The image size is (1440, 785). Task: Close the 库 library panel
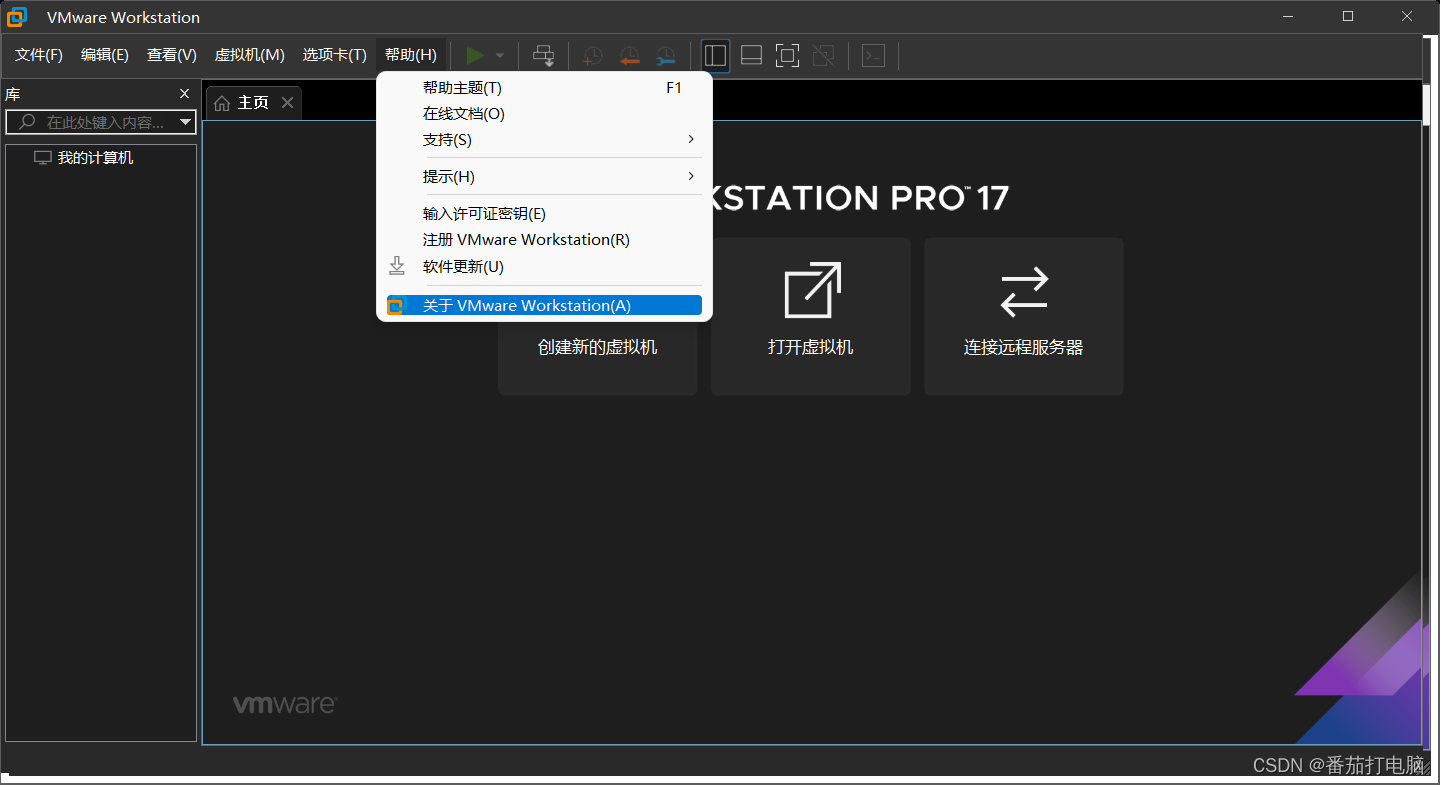[x=184, y=94]
